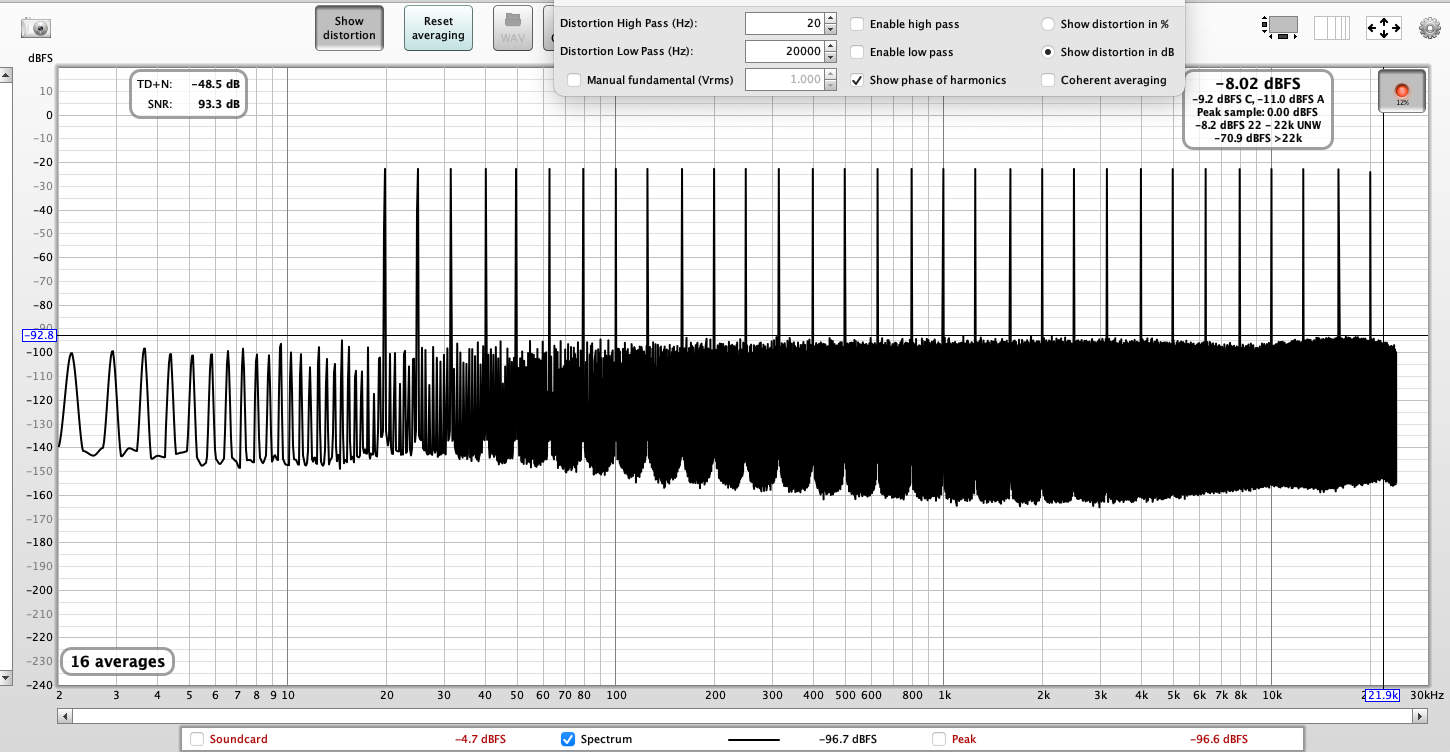Select Show distortion in % radio
The width and height of the screenshot is (1450, 752).
coord(1048,24)
